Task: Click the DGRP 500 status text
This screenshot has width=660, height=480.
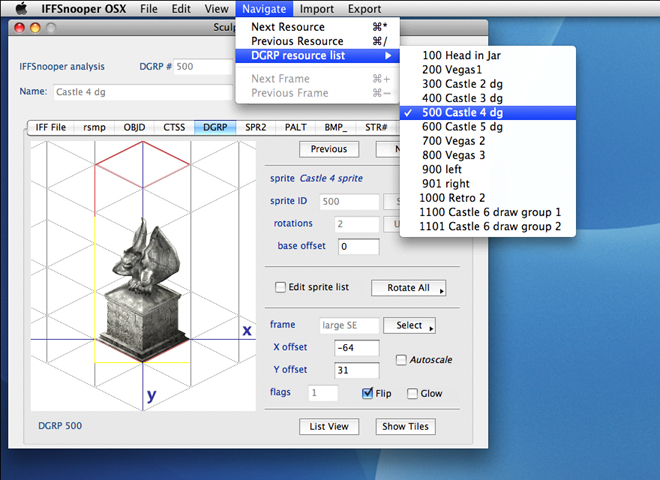Action: (60, 426)
